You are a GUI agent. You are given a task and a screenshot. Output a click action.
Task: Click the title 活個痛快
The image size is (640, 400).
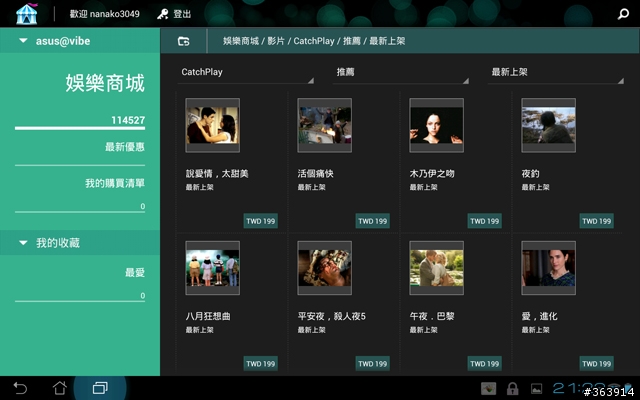pos(316,174)
